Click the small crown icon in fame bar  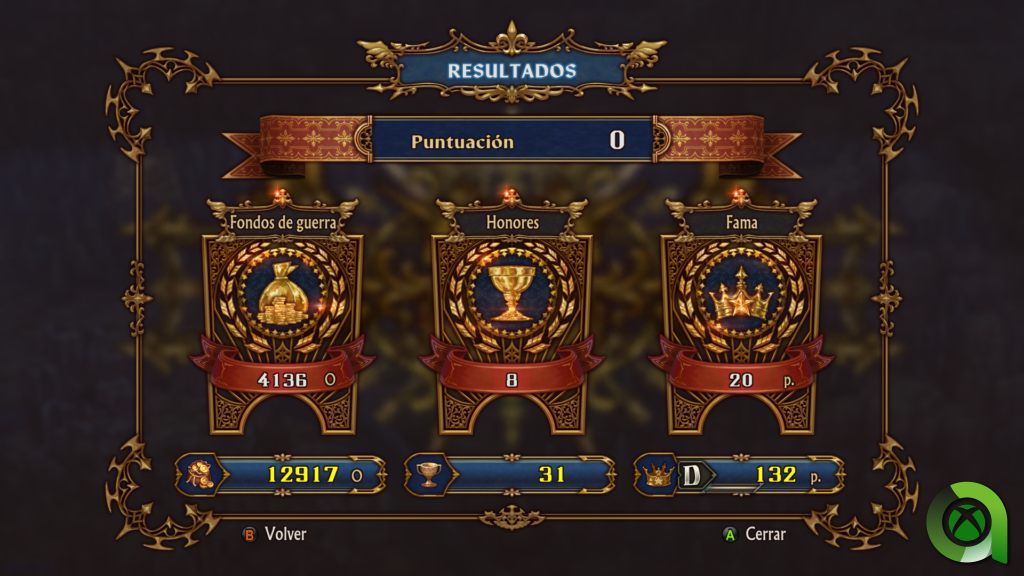658,475
